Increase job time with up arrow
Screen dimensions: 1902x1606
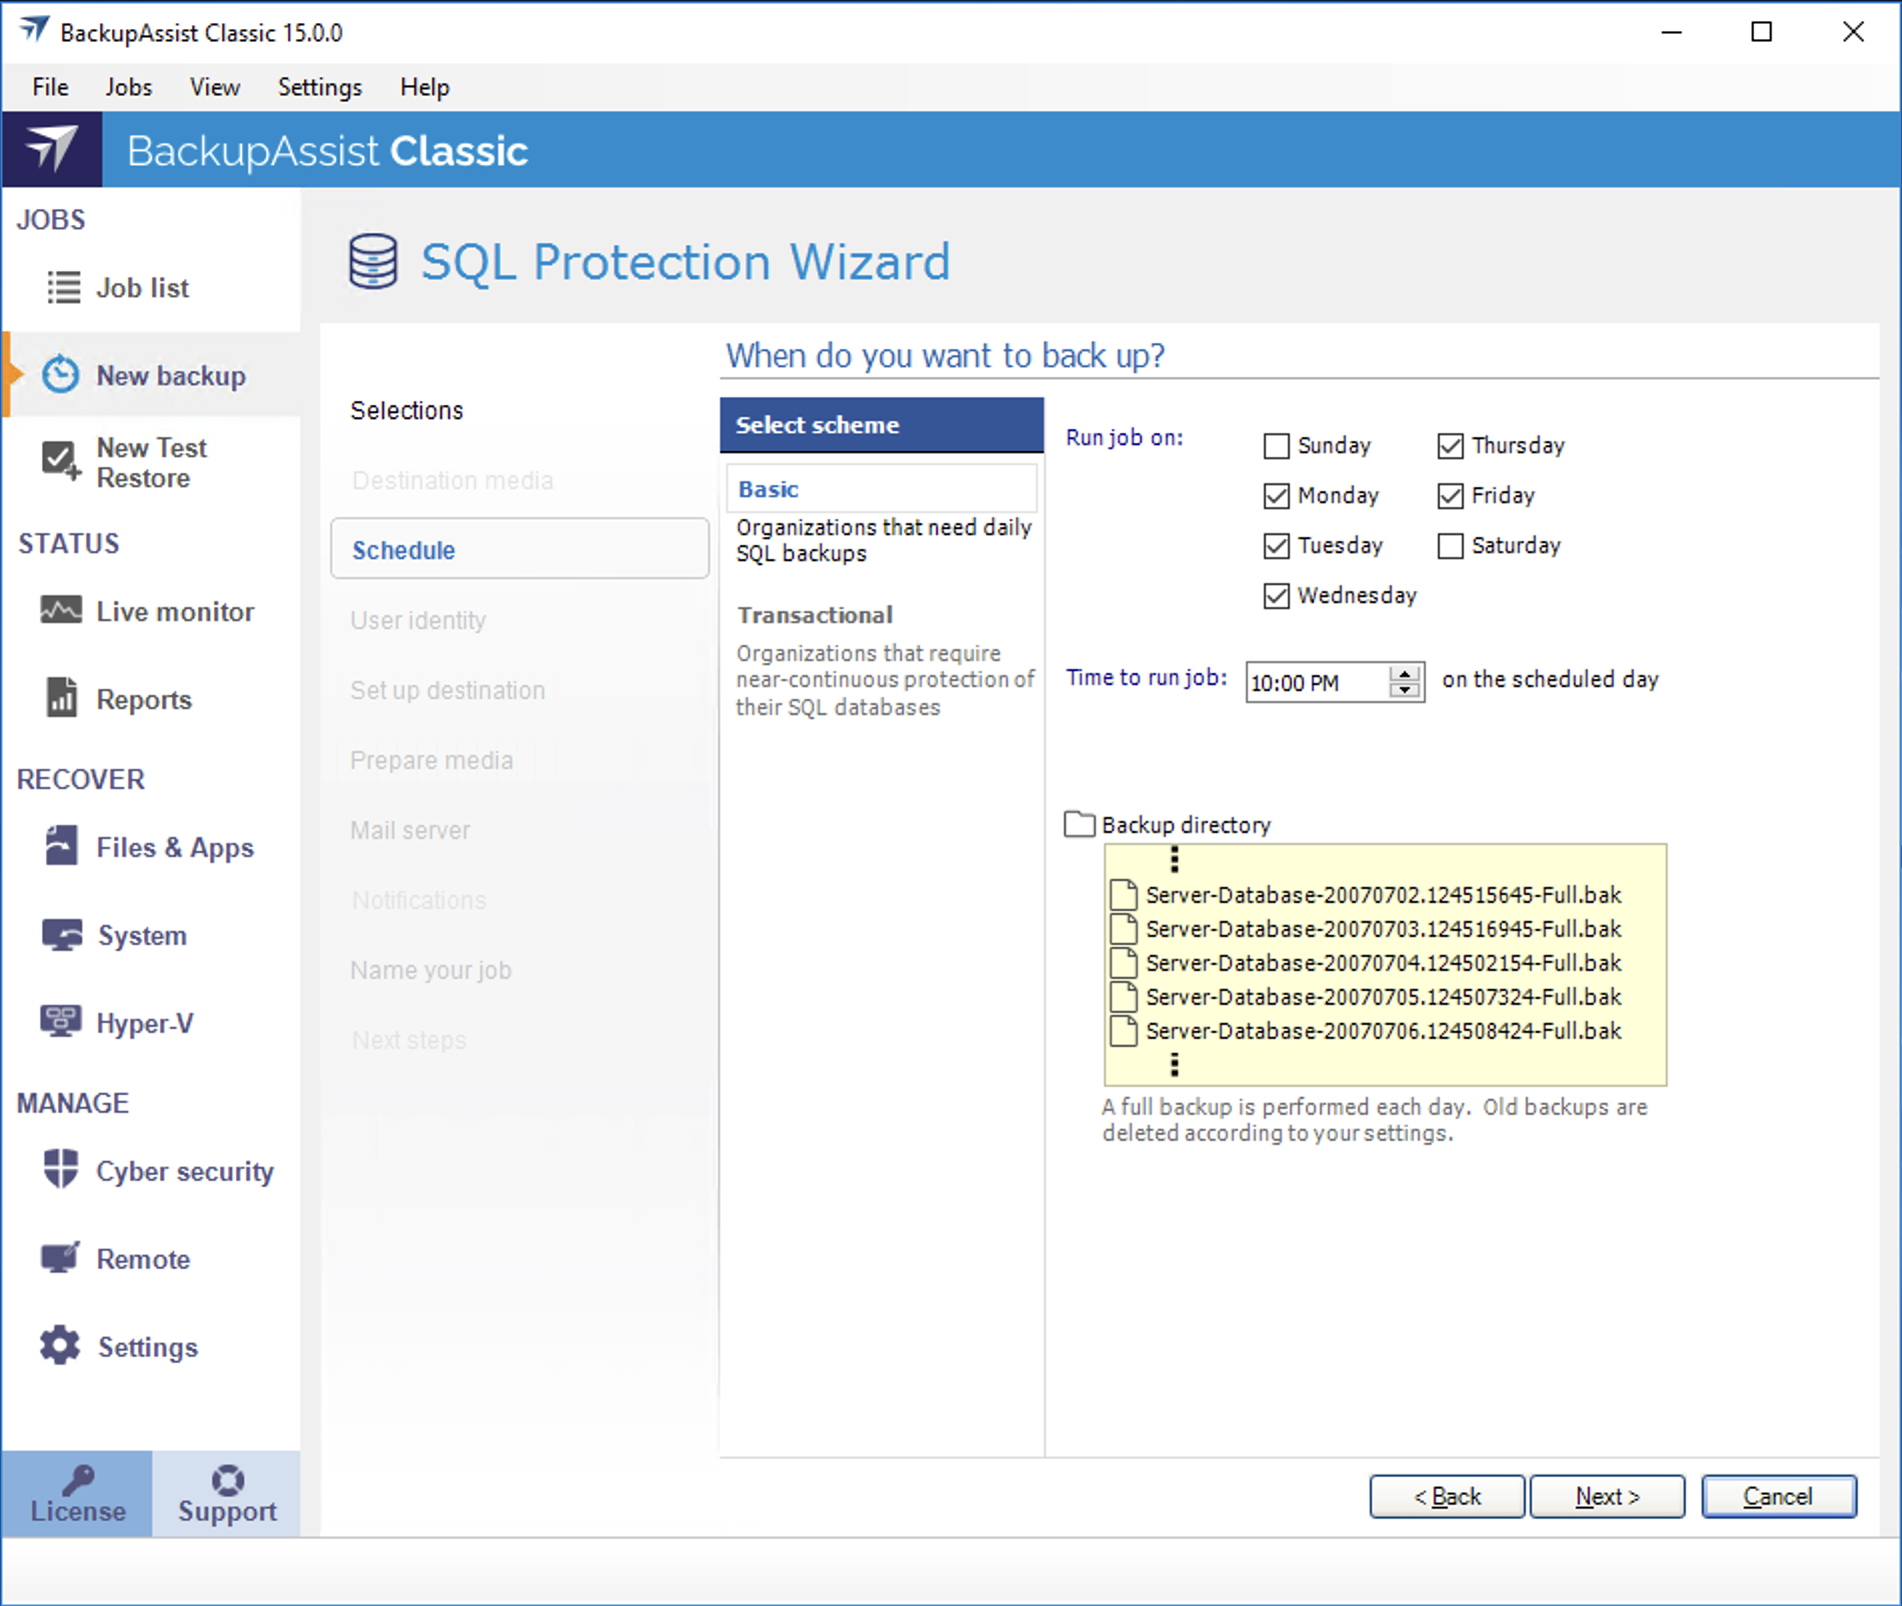pos(1405,673)
